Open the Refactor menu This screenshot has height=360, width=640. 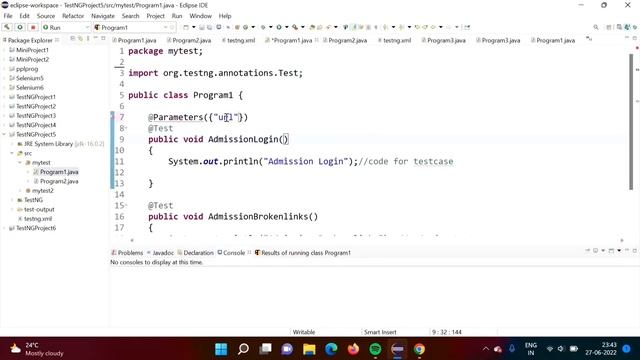pyautogui.click(x=73, y=16)
